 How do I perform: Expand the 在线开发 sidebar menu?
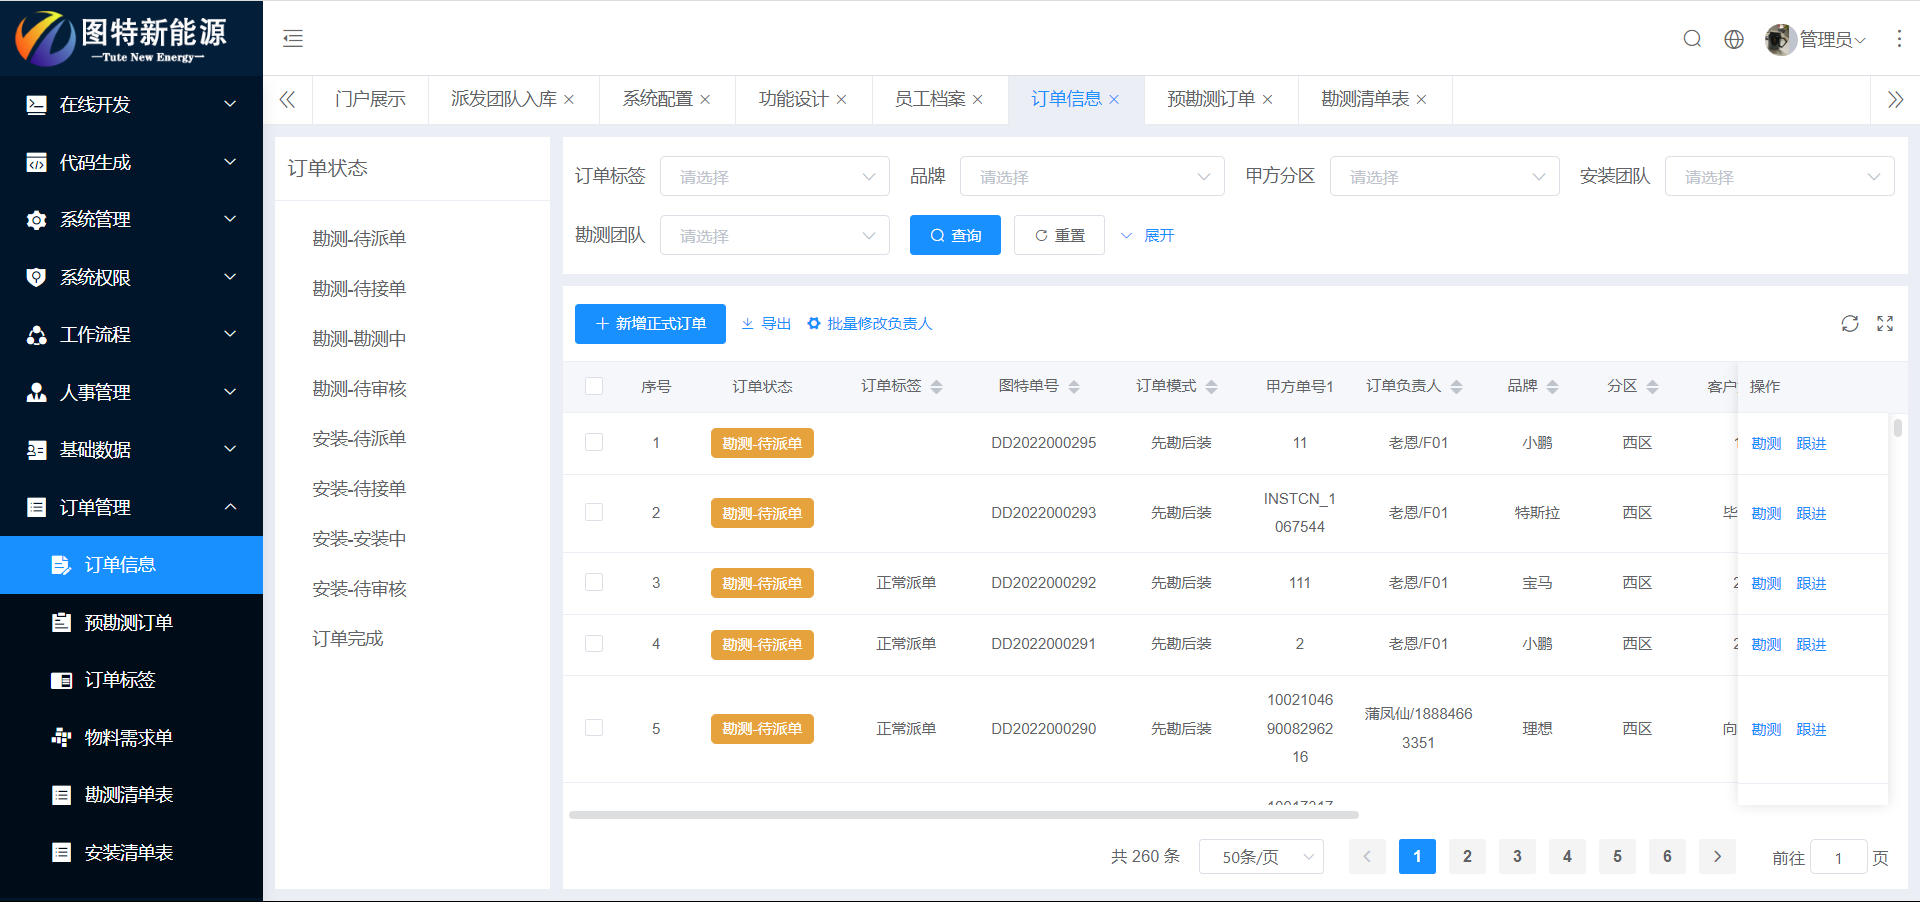[x=131, y=104]
